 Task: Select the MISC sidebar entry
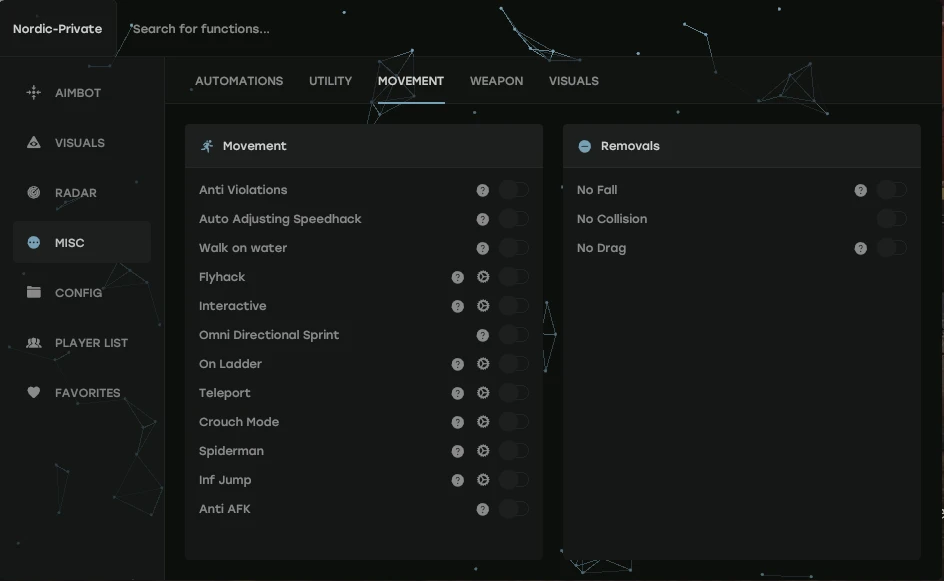(x=82, y=243)
